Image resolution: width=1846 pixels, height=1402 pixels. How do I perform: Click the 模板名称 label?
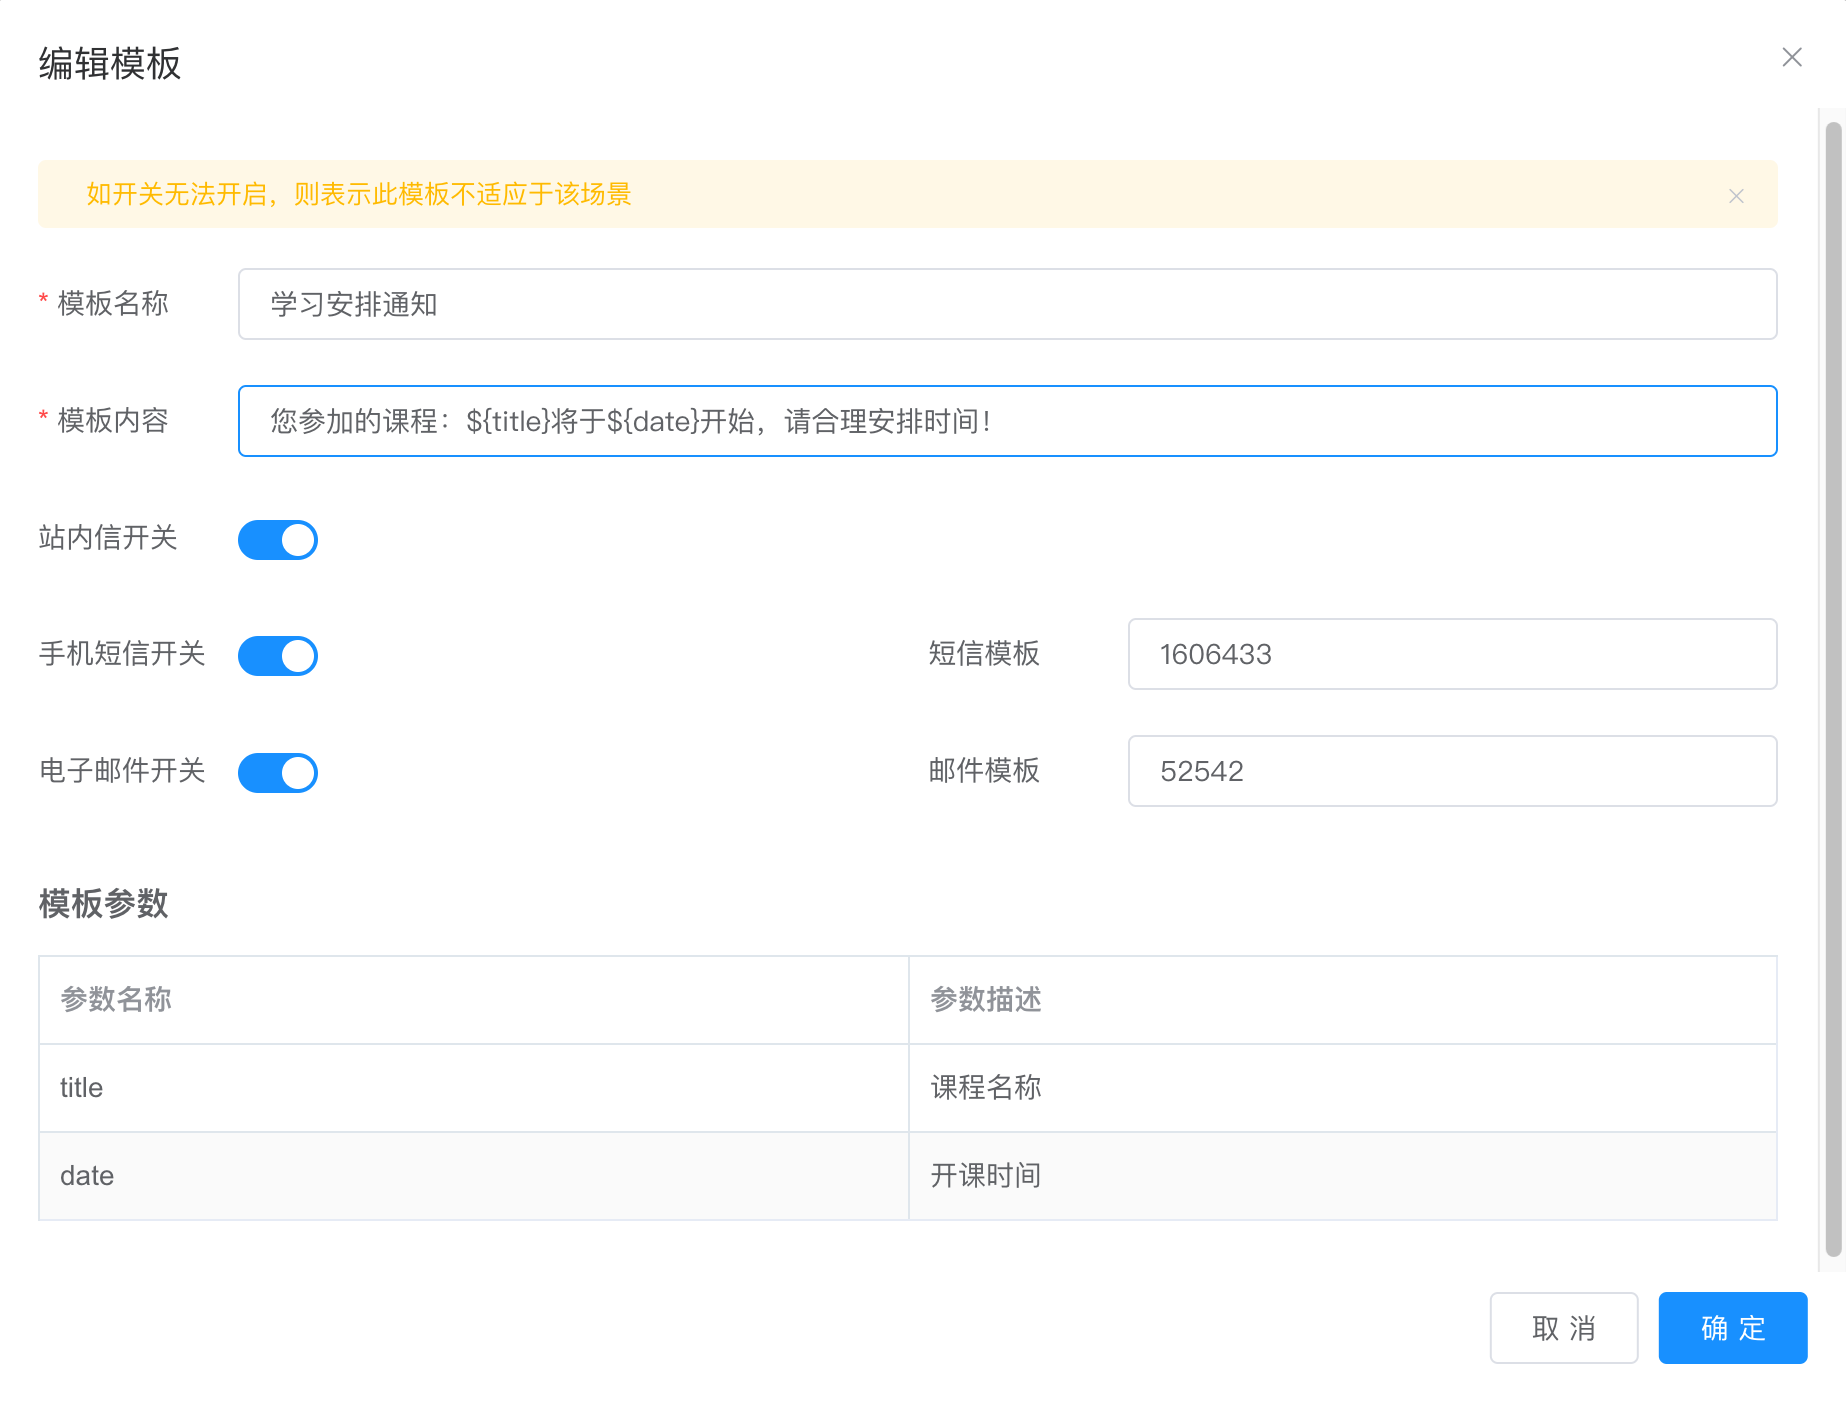[113, 304]
